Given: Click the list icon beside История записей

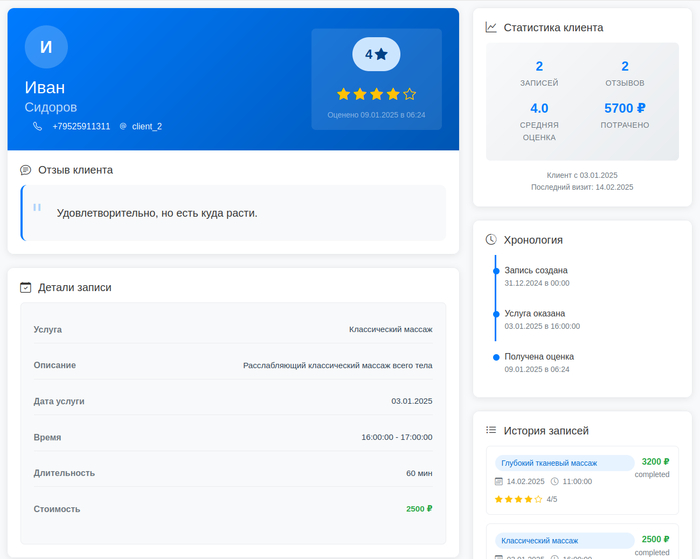Looking at the screenshot, I should click(491, 430).
